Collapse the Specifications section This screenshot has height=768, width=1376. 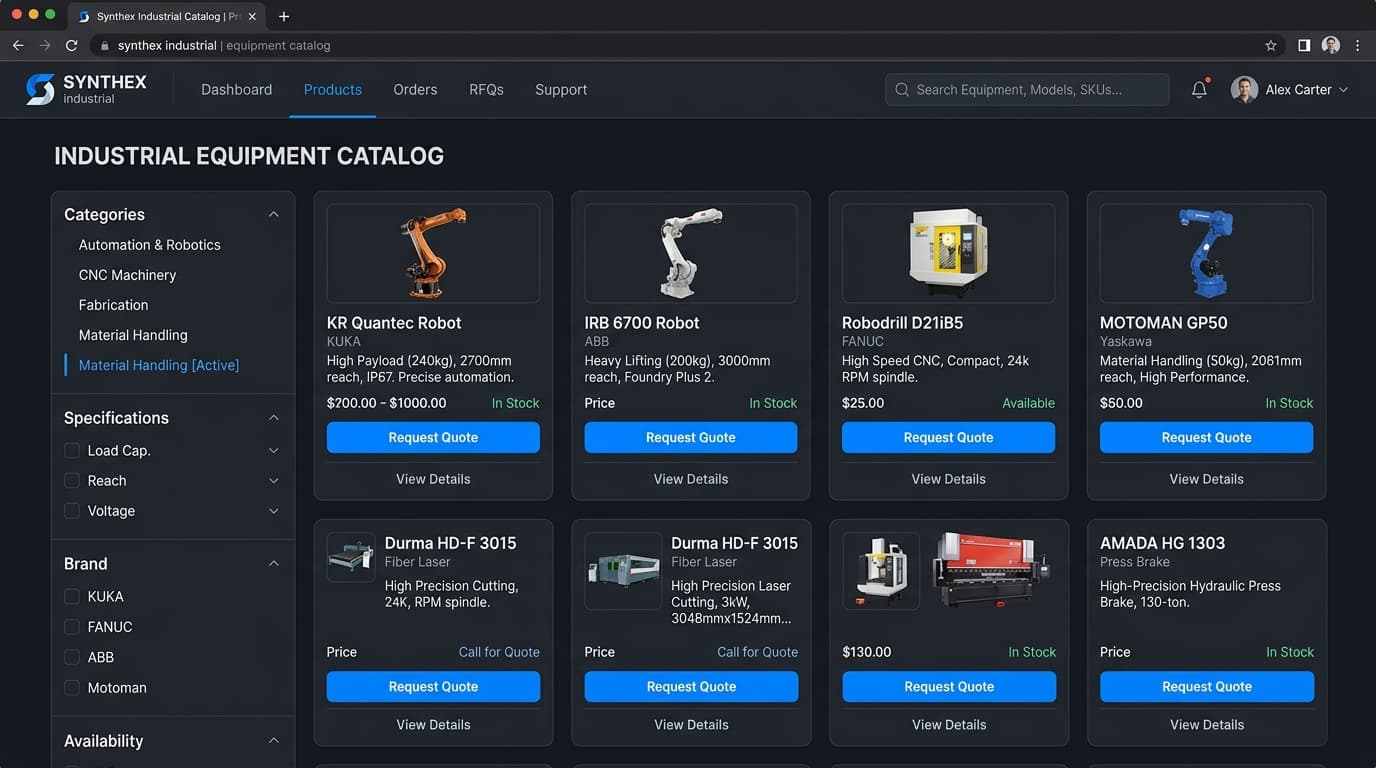(x=274, y=418)
